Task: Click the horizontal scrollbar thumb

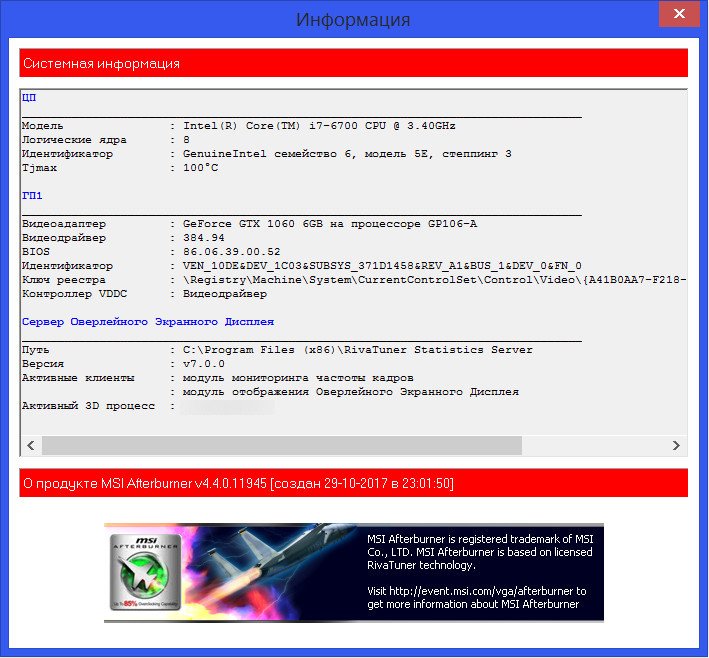Action: (x=282, y=445)
